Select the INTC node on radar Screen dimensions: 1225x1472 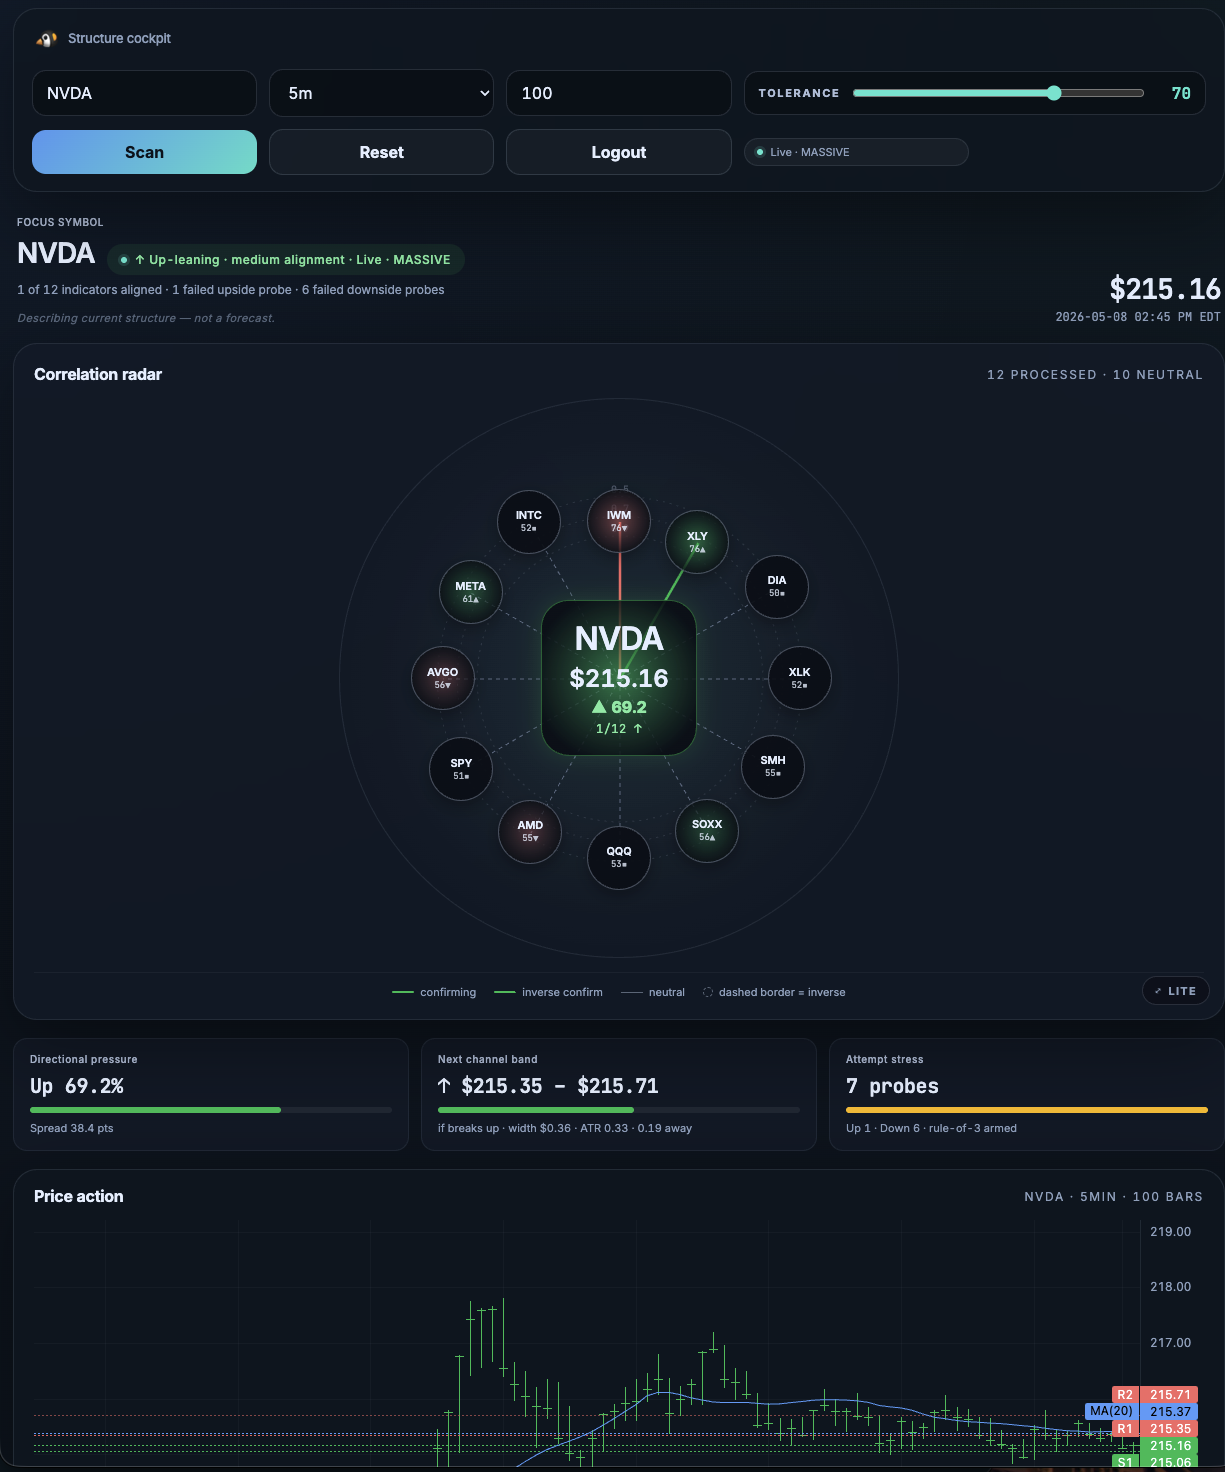point(529,521)
